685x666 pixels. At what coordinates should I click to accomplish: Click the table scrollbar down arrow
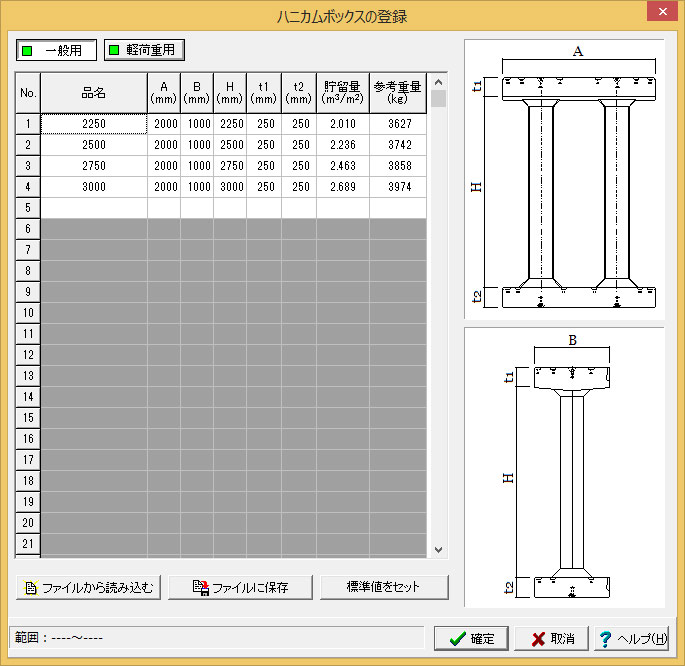coord(439,550)
